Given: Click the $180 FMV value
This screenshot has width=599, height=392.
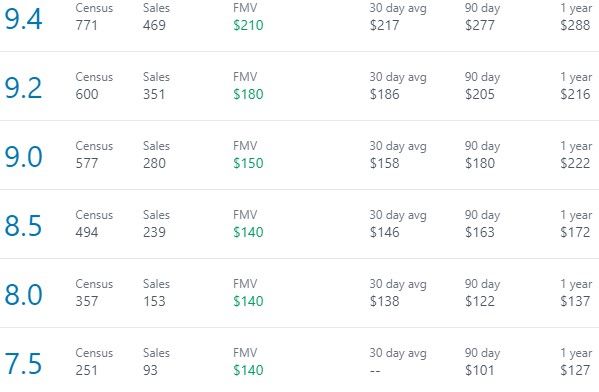Looking at the screenshot, I should (x=248, y=94).
